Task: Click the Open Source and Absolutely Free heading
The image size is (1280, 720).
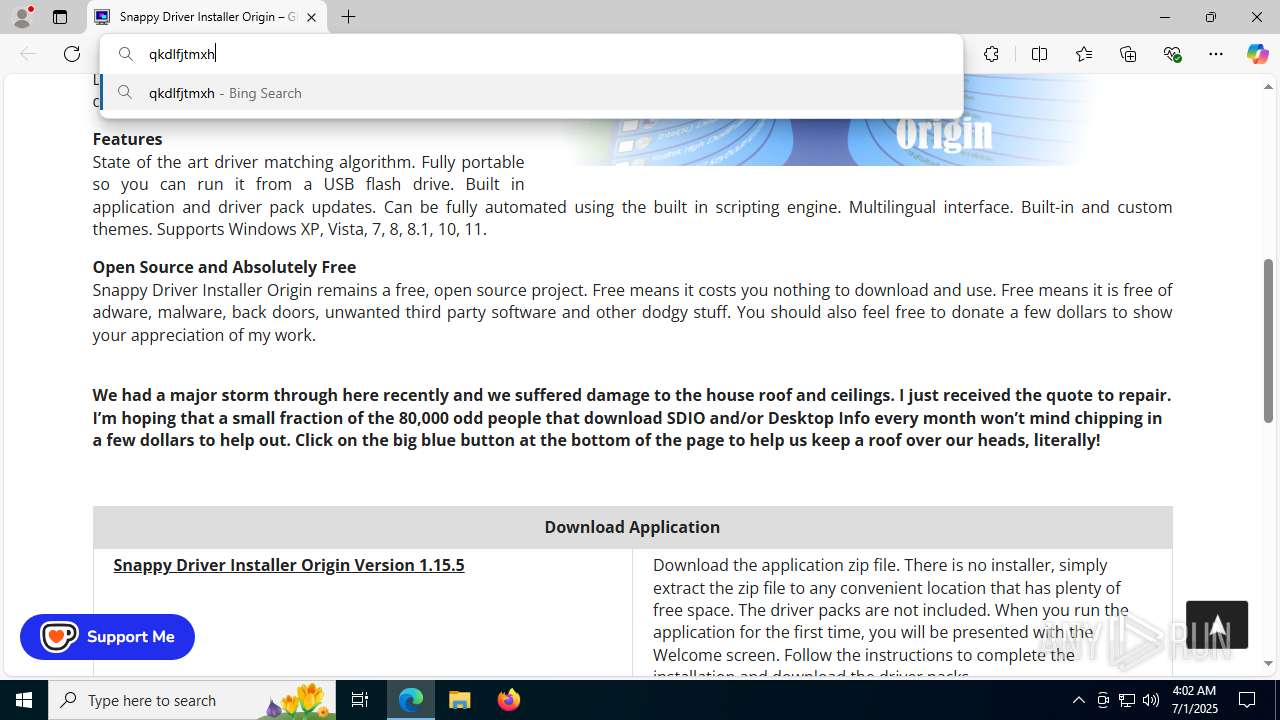Action: tap(224, 267)
